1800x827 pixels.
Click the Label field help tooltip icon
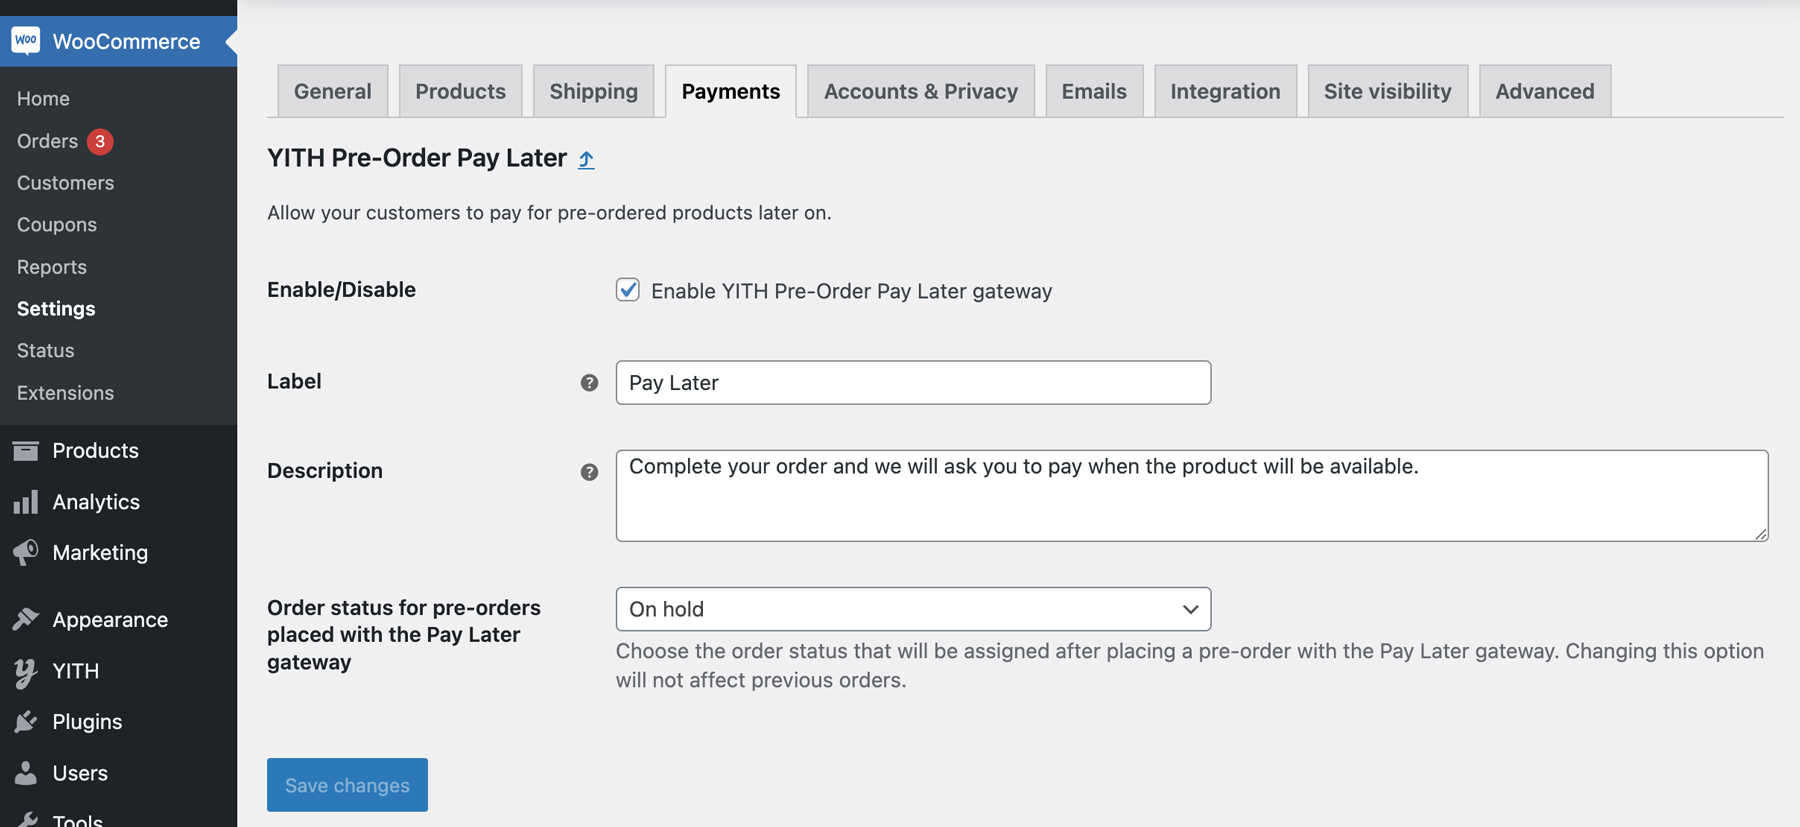point(589,383)
